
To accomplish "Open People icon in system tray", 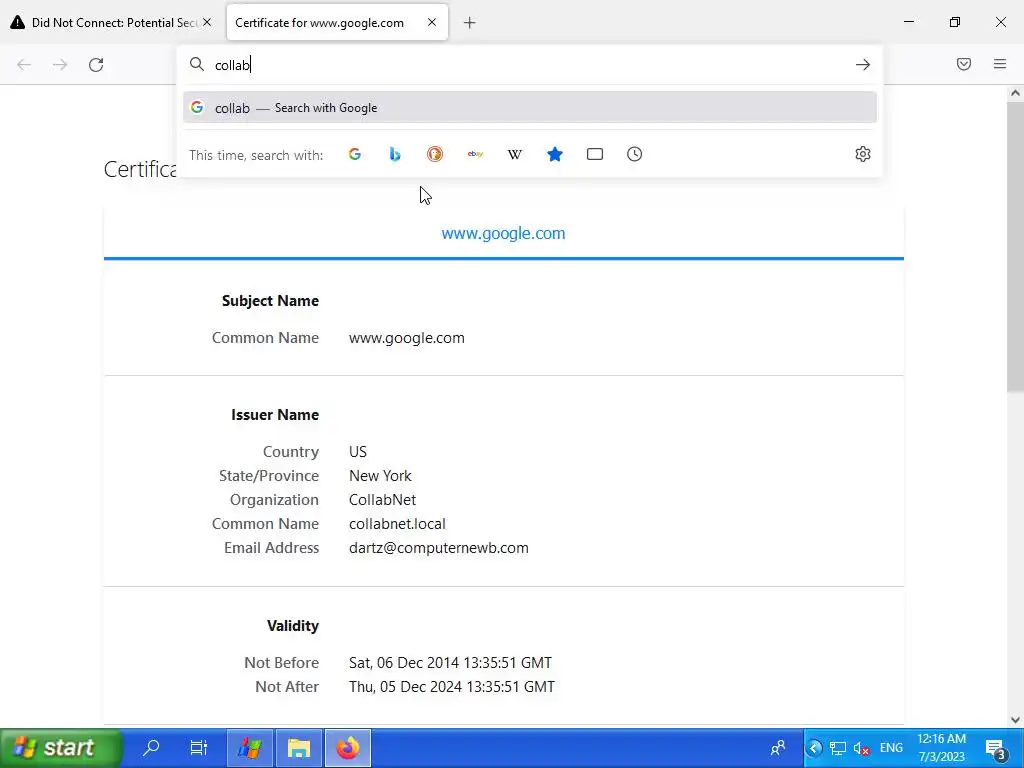I will [x=778, y=748].
